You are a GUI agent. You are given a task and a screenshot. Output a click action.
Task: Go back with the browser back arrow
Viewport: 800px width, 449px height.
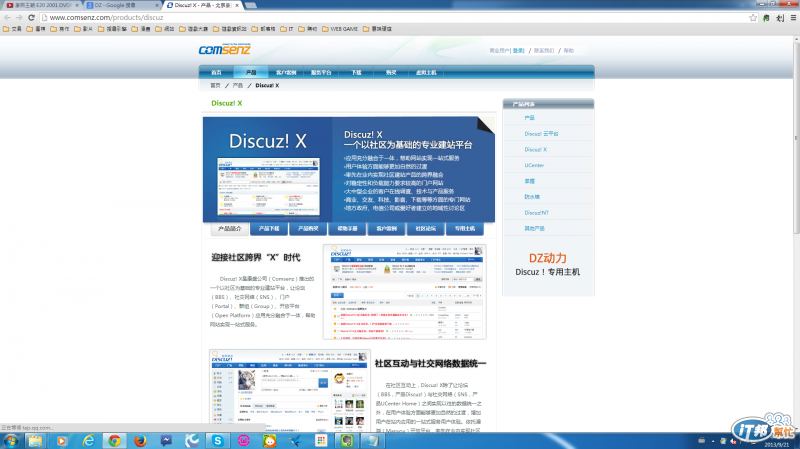7,17
